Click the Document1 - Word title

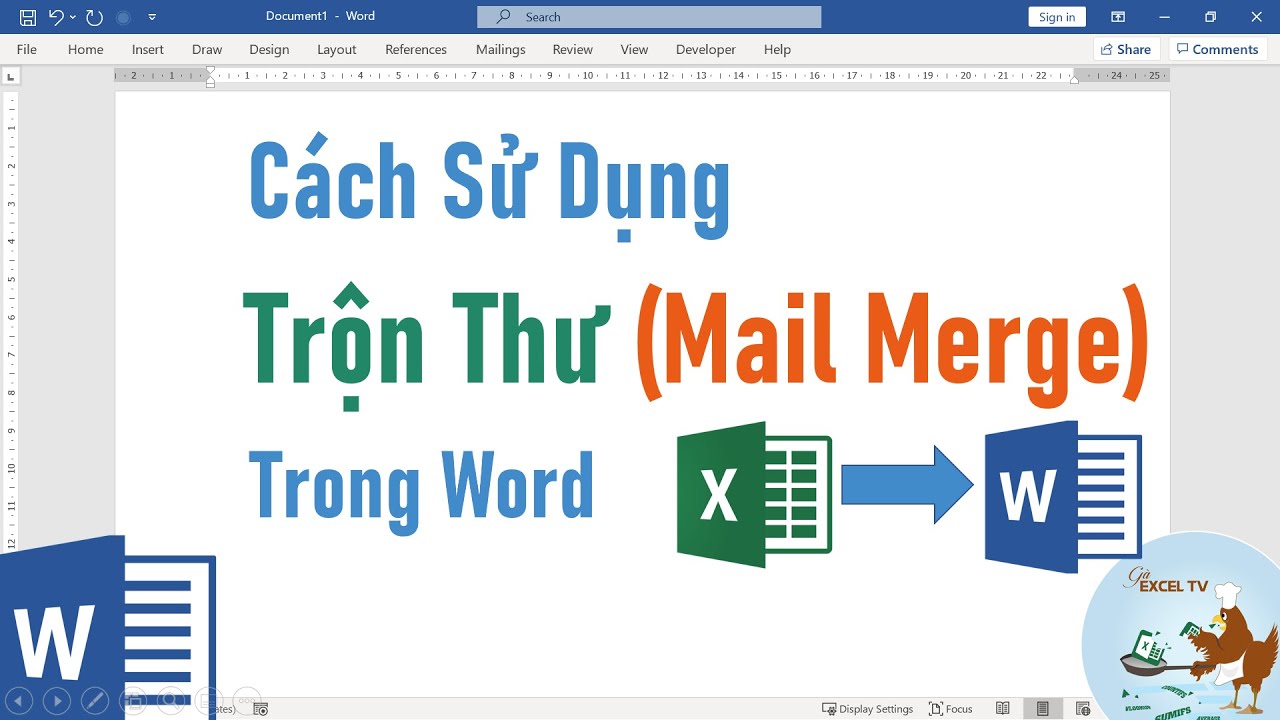[x=321, y=17]
